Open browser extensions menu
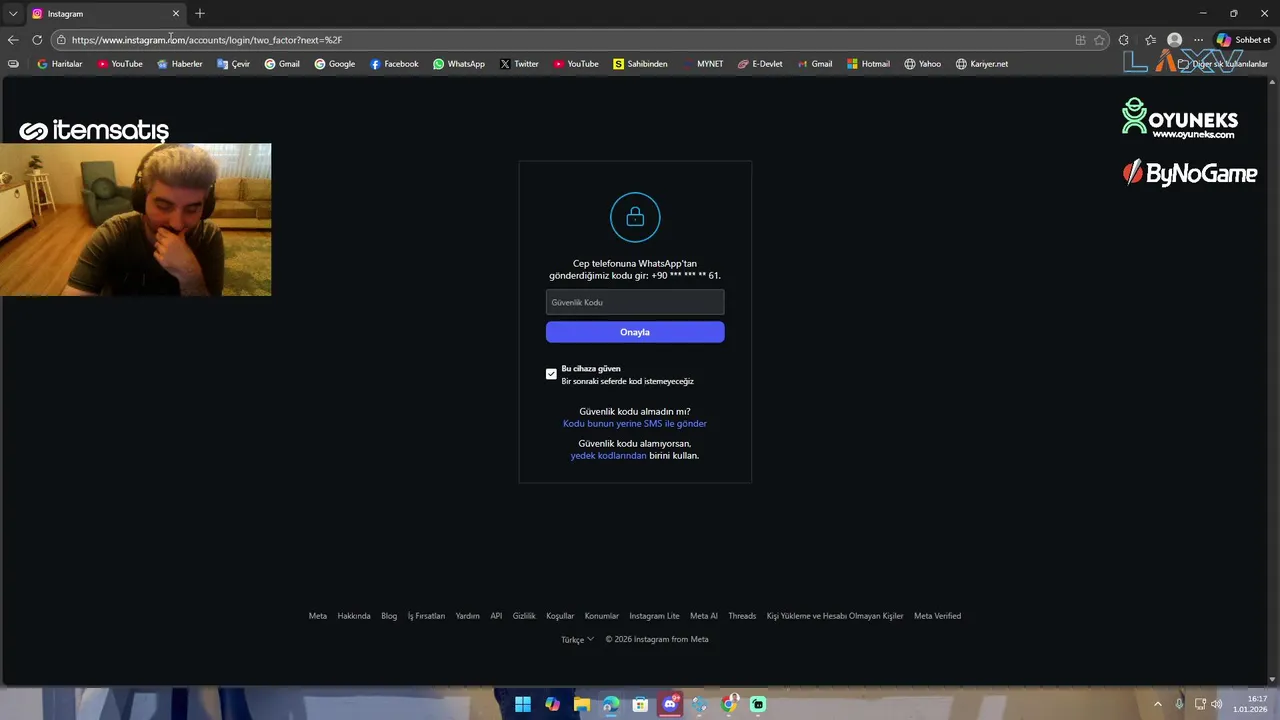 [x=1124, y=40]
